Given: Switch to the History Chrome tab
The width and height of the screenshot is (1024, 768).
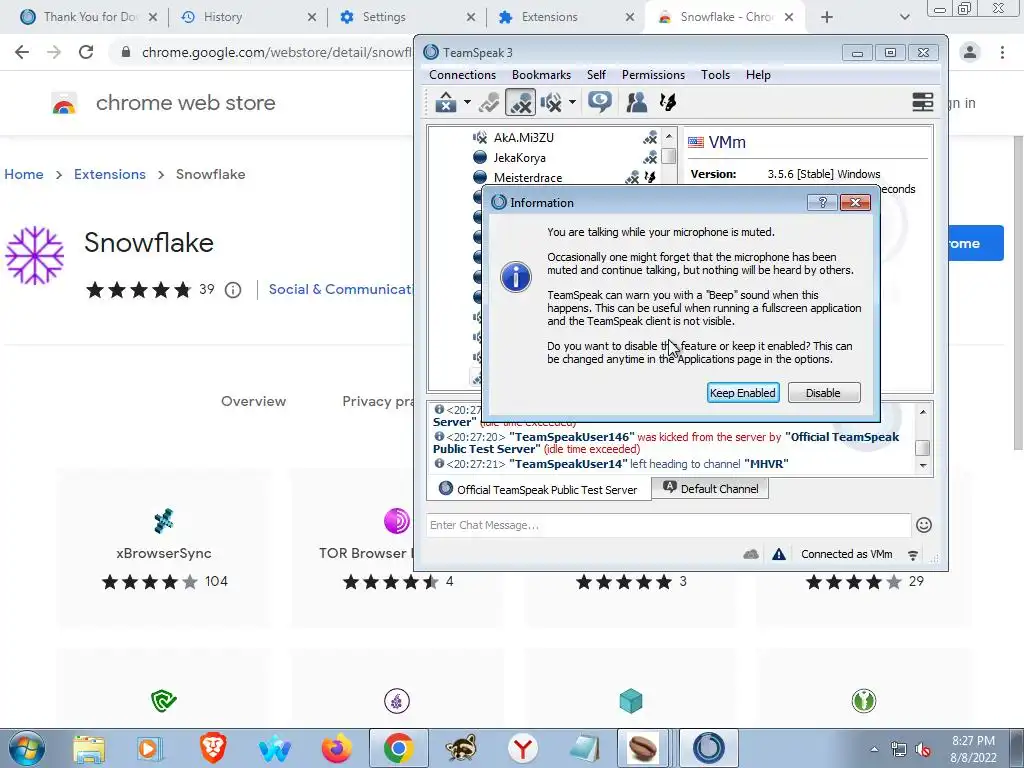Looking at the screenshot, I should (x=248, y=17).
